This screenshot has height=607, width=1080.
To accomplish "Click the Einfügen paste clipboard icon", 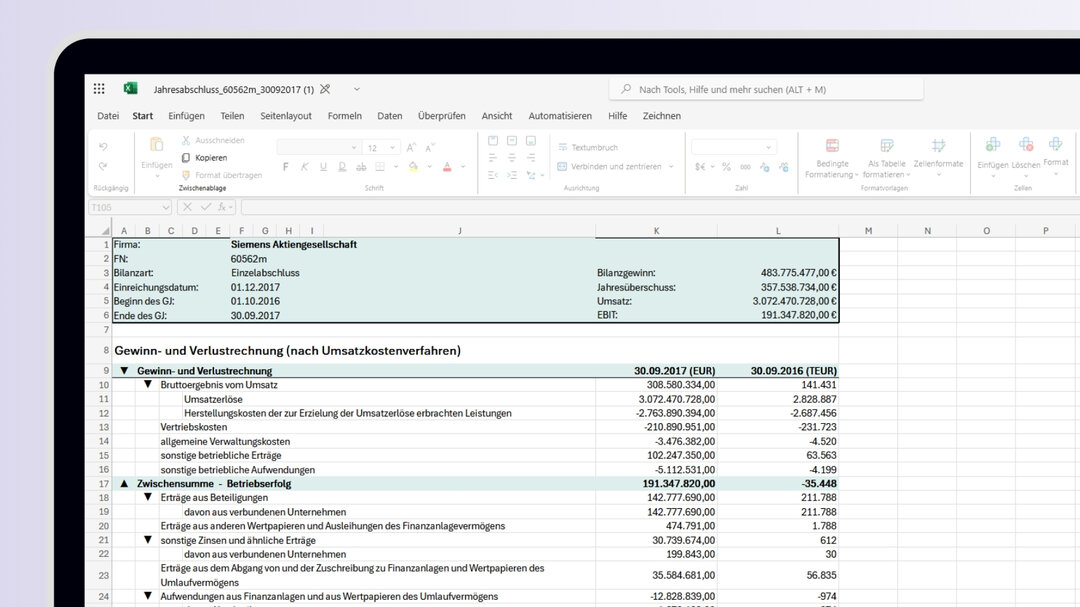I will (157, 145).
